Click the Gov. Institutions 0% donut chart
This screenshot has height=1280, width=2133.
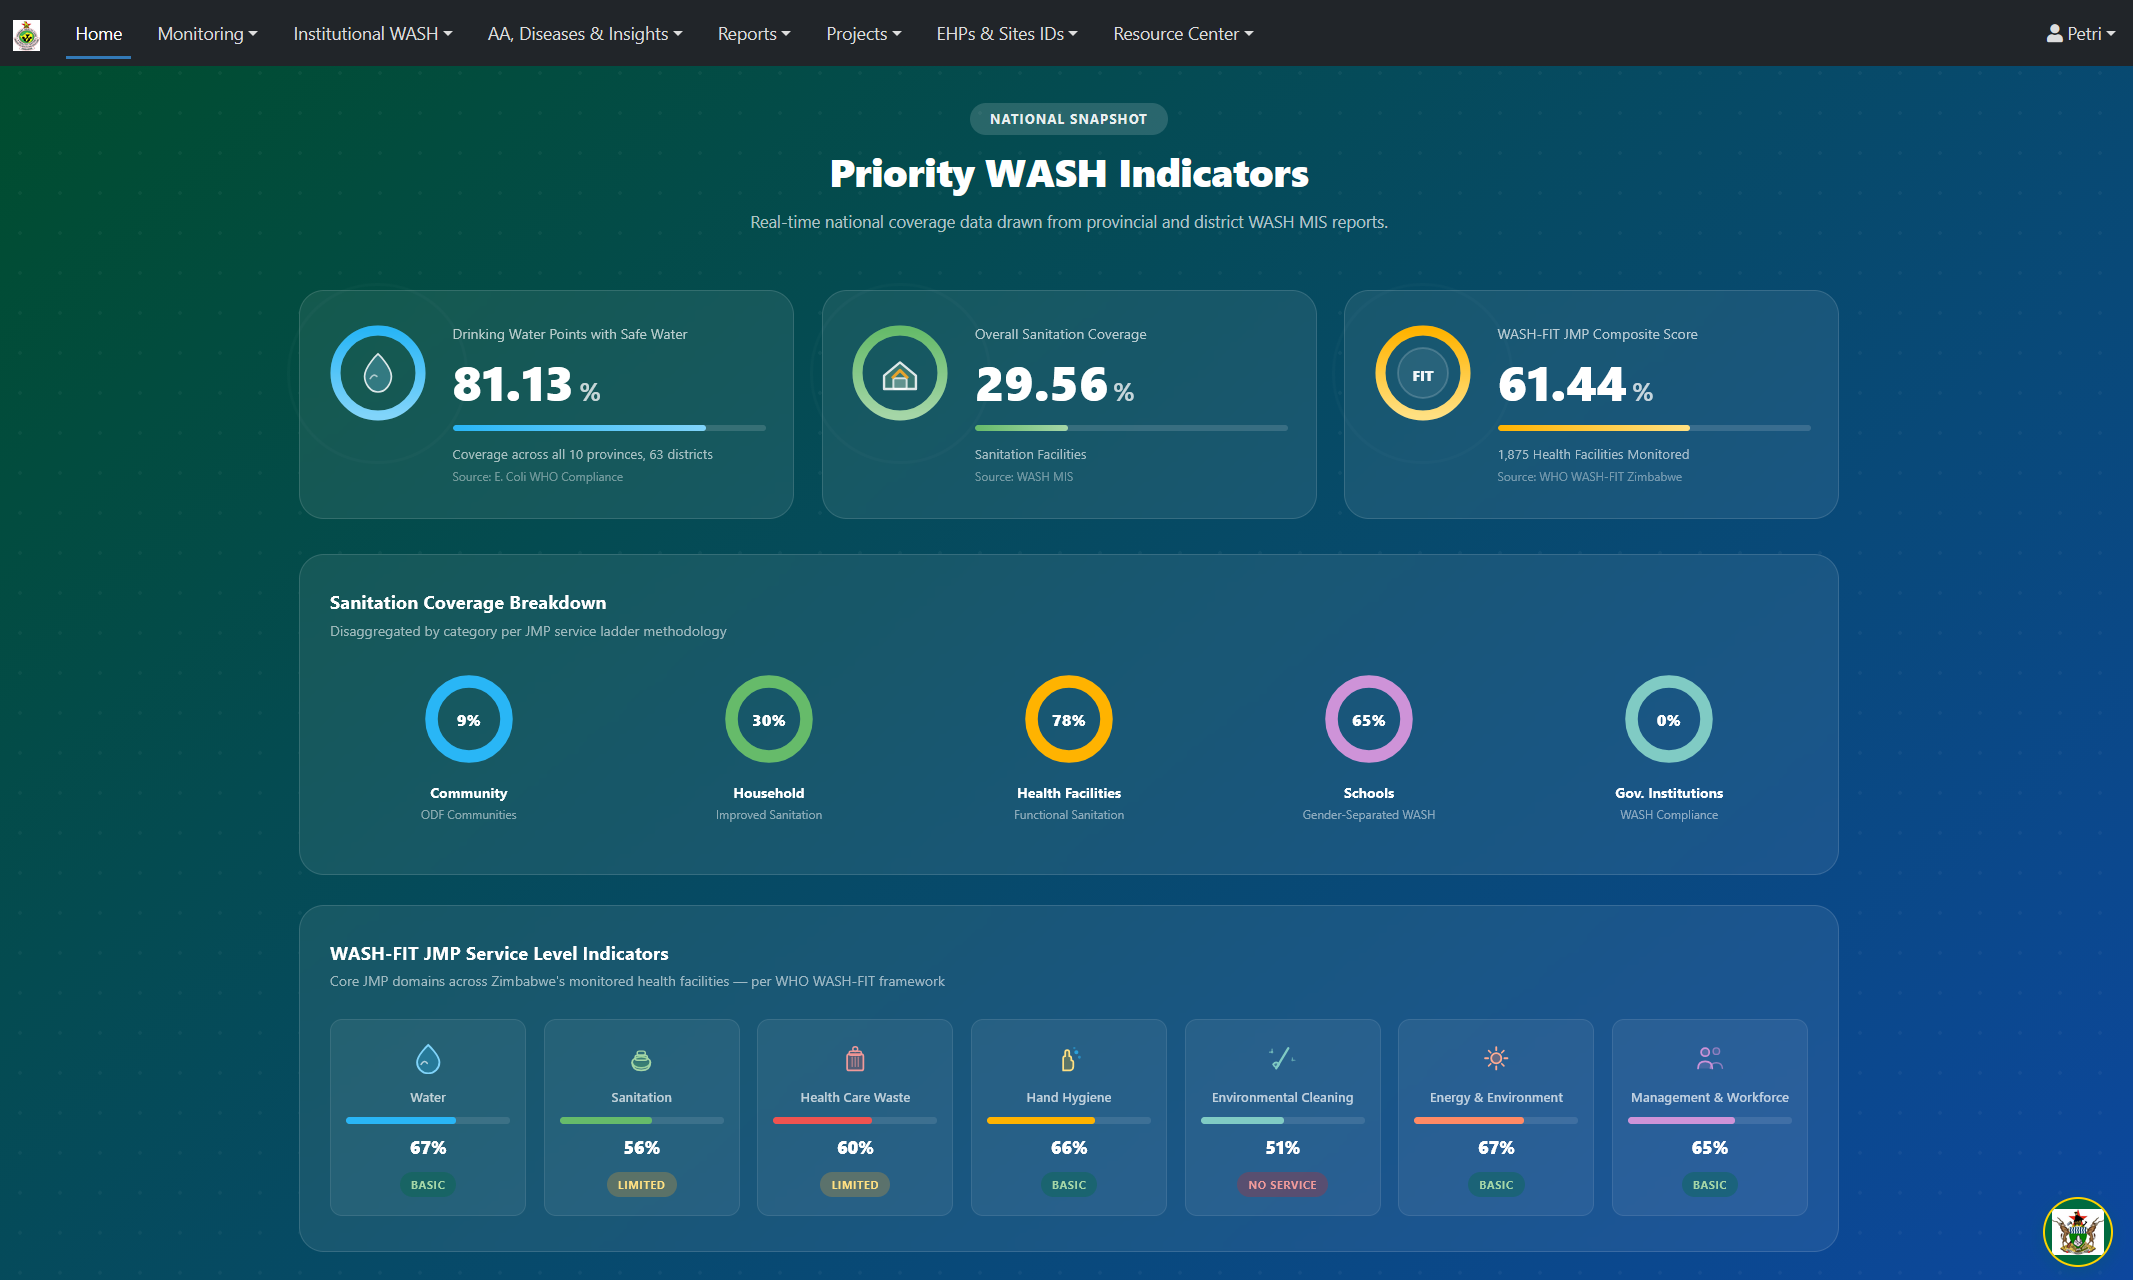(x=1669, y=719)
